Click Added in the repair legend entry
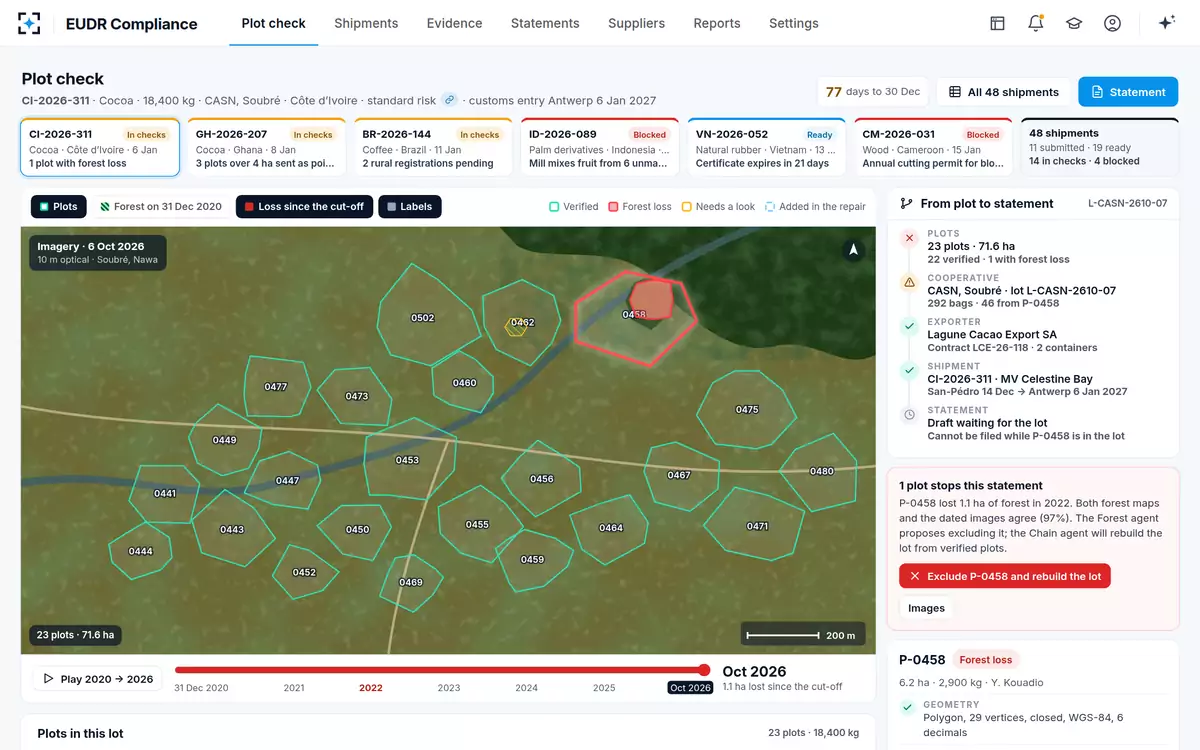The image size is (1200, 750). [815, 207]
